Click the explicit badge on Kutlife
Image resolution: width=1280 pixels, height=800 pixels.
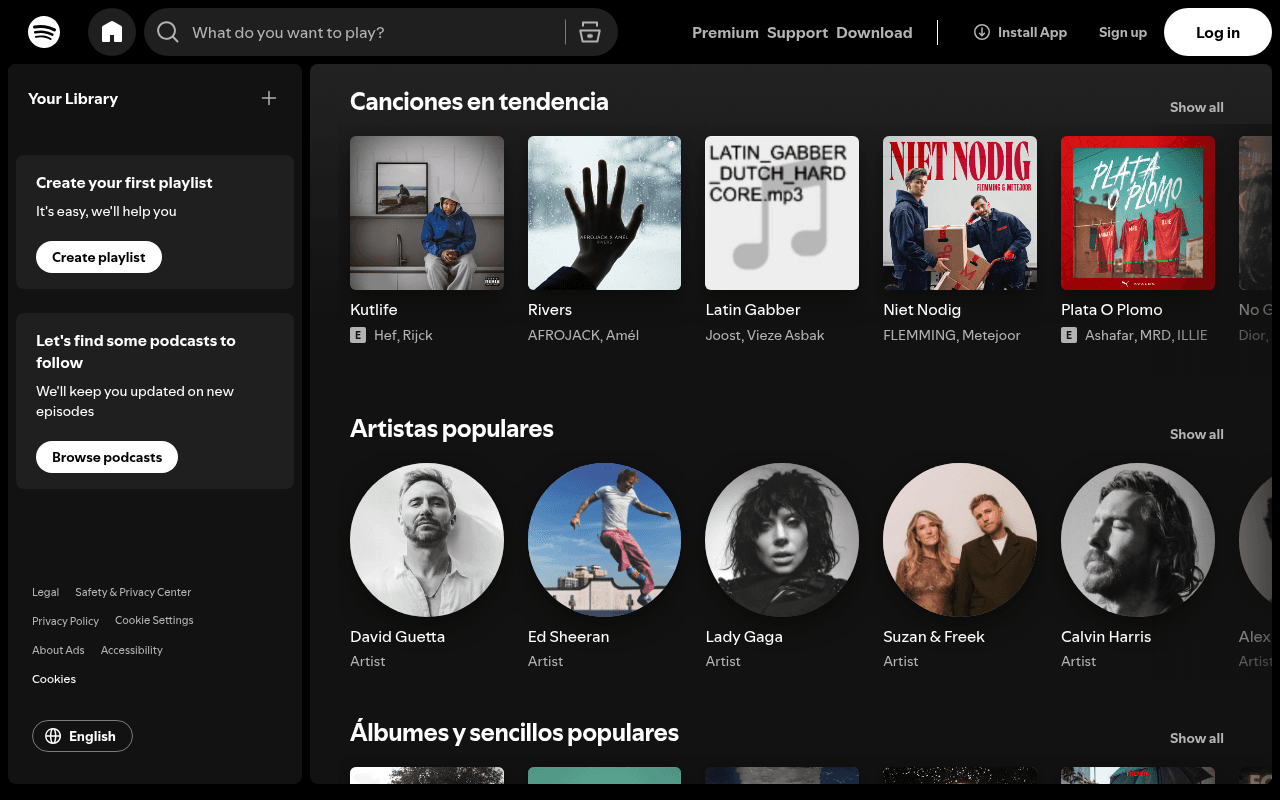(358, 335)
